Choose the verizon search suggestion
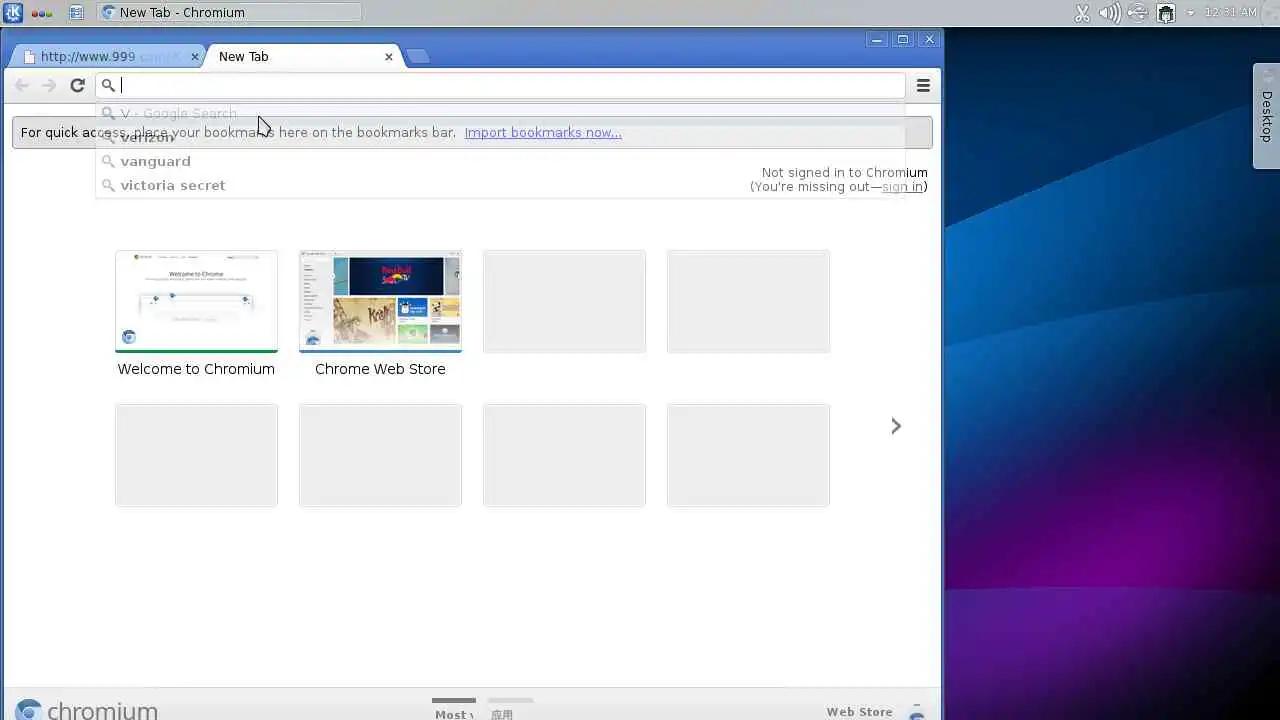The image size is (1280, 720). click(x=500, y=137)
